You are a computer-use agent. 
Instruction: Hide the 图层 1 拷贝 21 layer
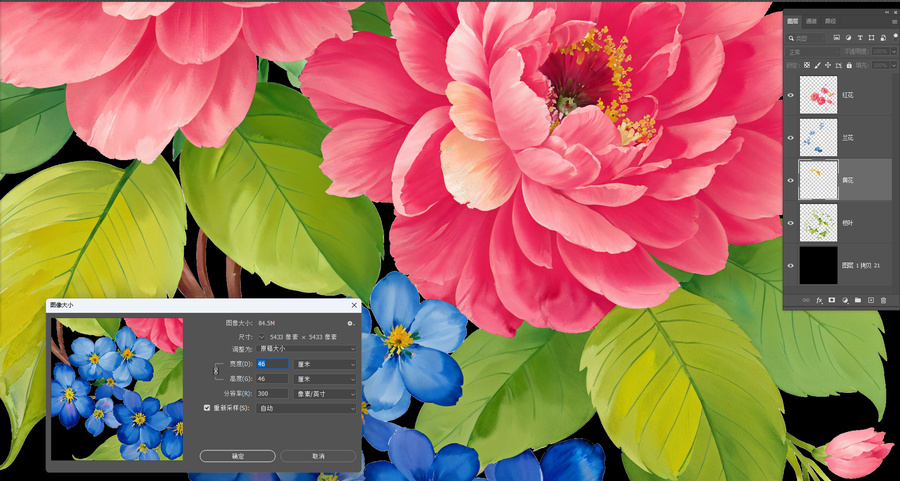coord(791,266)
